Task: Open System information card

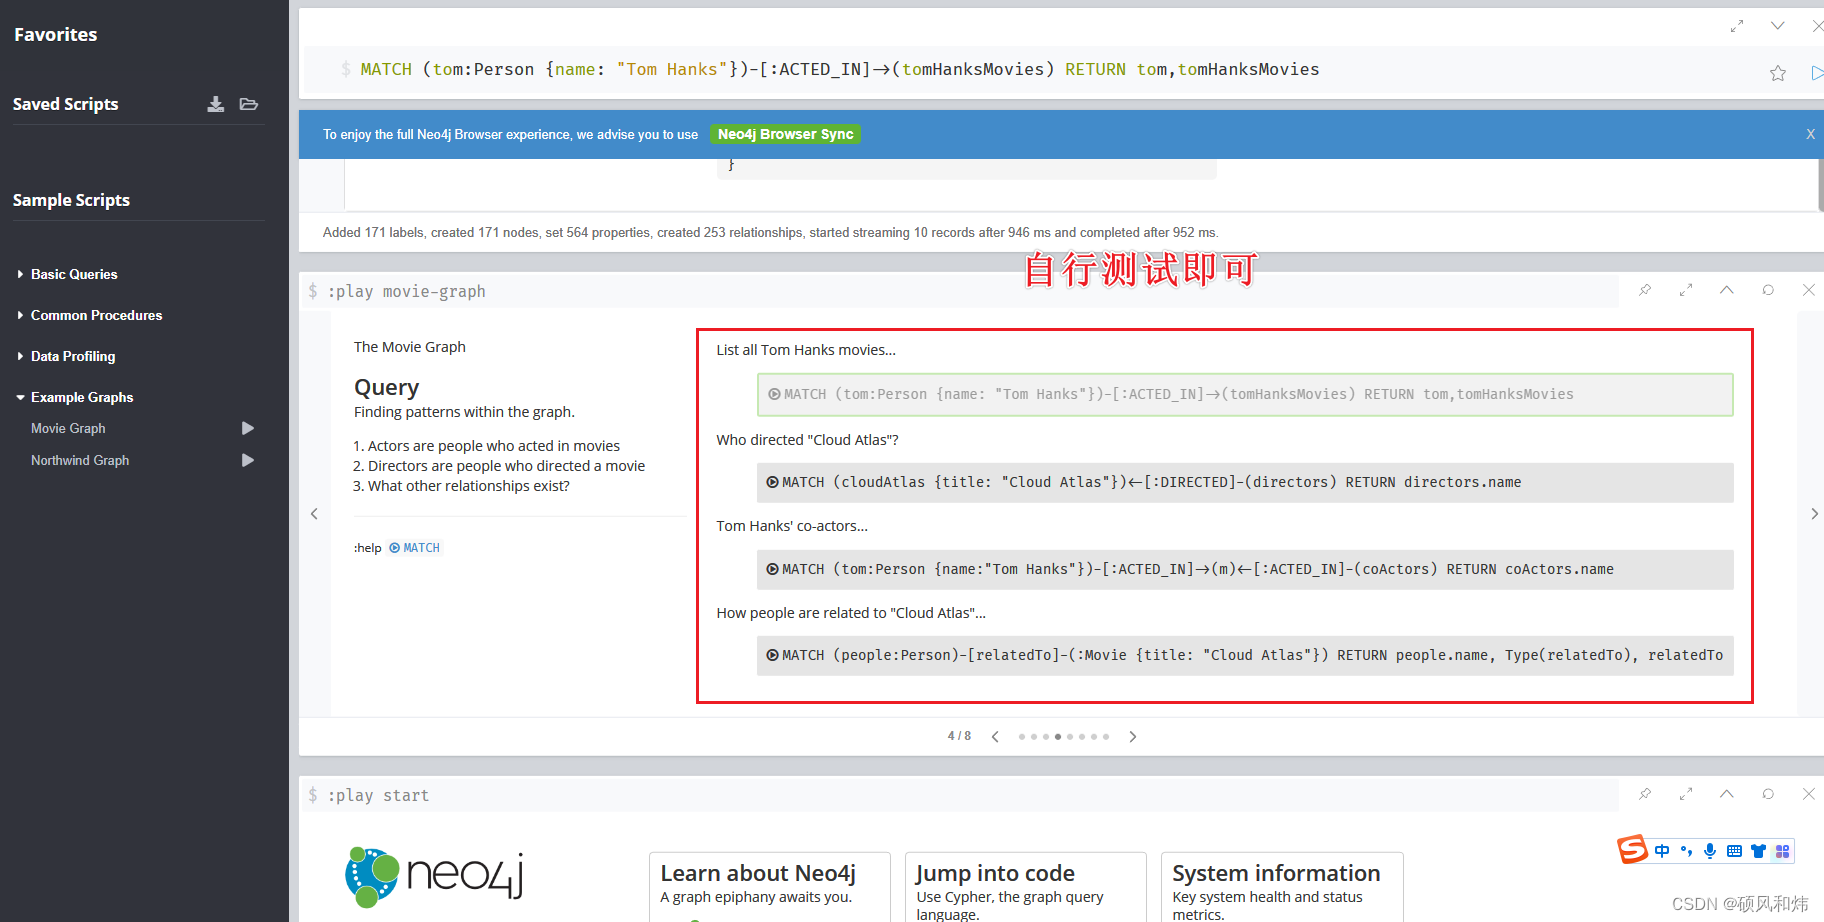Action: [1282, 887]
